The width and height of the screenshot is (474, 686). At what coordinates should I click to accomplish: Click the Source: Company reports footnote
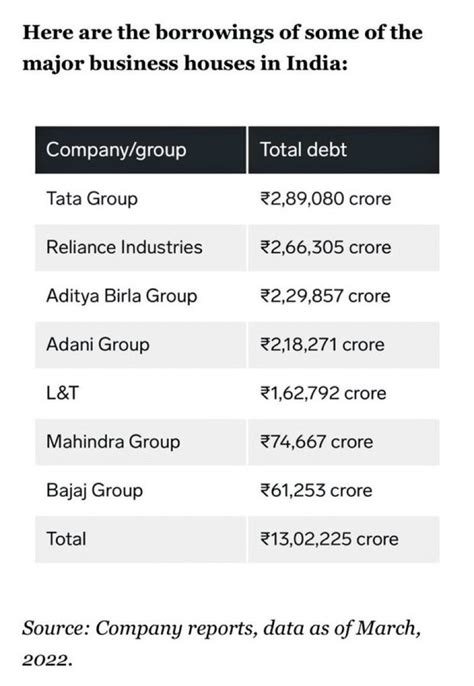pyautogui.click(x=221, y=643)
